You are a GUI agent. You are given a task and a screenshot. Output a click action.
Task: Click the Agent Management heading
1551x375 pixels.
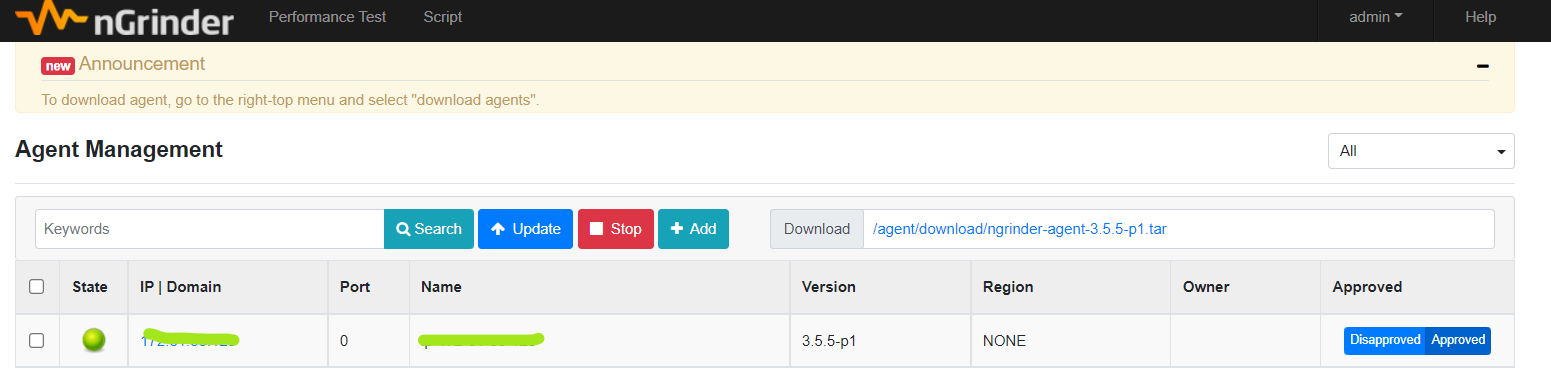119,150
